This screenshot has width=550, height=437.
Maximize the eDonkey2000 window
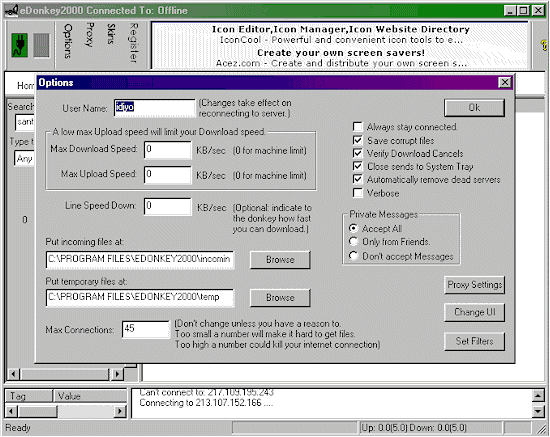click(523, 11)
